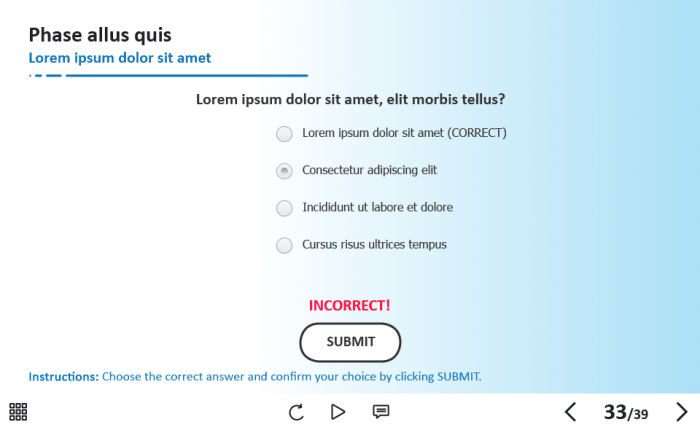Click the blue progress line under subtitle
Viewport: 700px width, 430px height.
pyautogui.click(x=185, y=75)
